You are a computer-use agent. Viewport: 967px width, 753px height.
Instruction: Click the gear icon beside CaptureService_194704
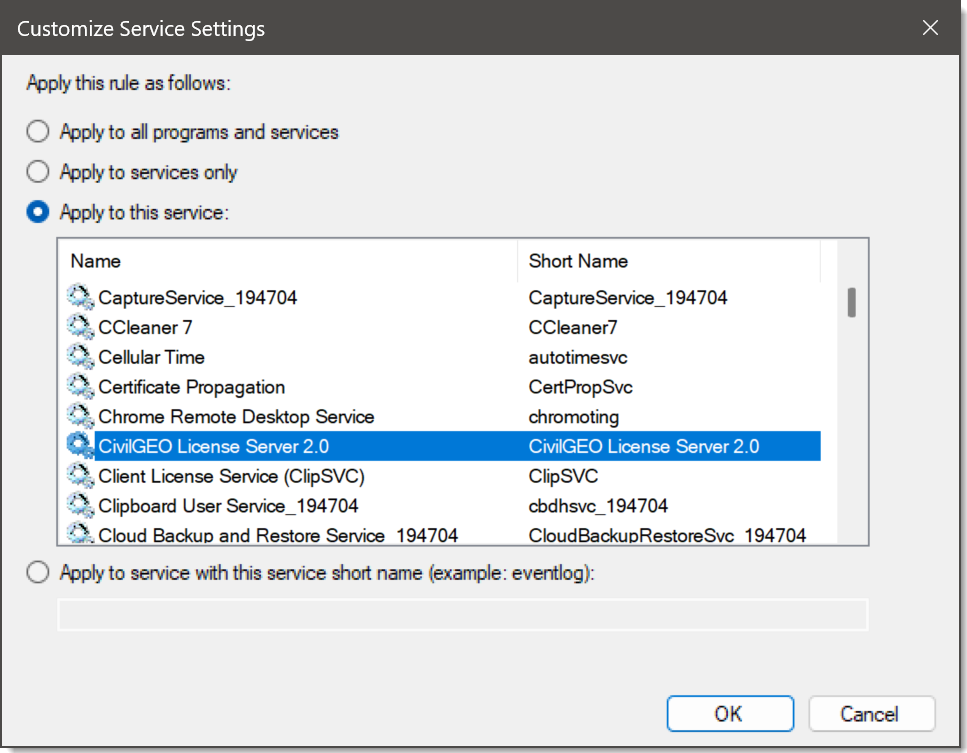tap(79, 297)
